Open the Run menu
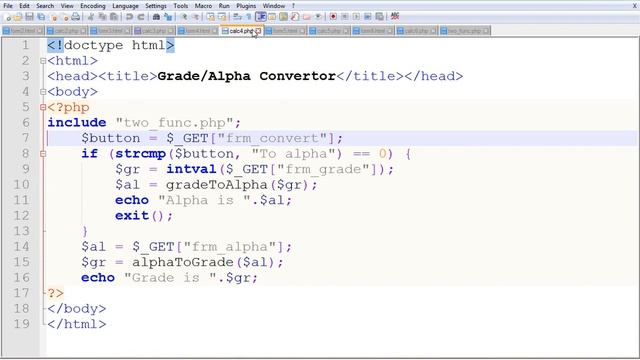 [x=224, y=6]
